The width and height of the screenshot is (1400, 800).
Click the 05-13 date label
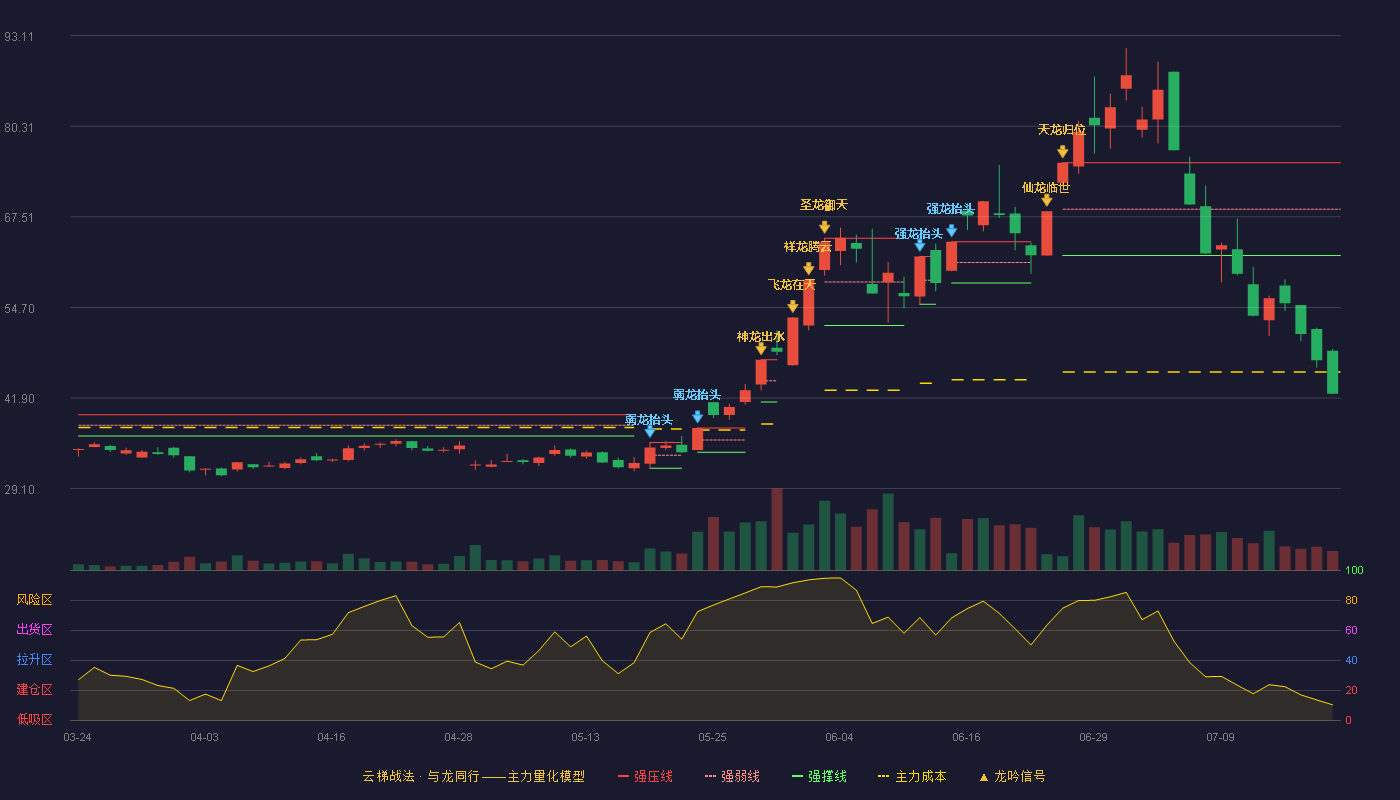coord(585,737)
